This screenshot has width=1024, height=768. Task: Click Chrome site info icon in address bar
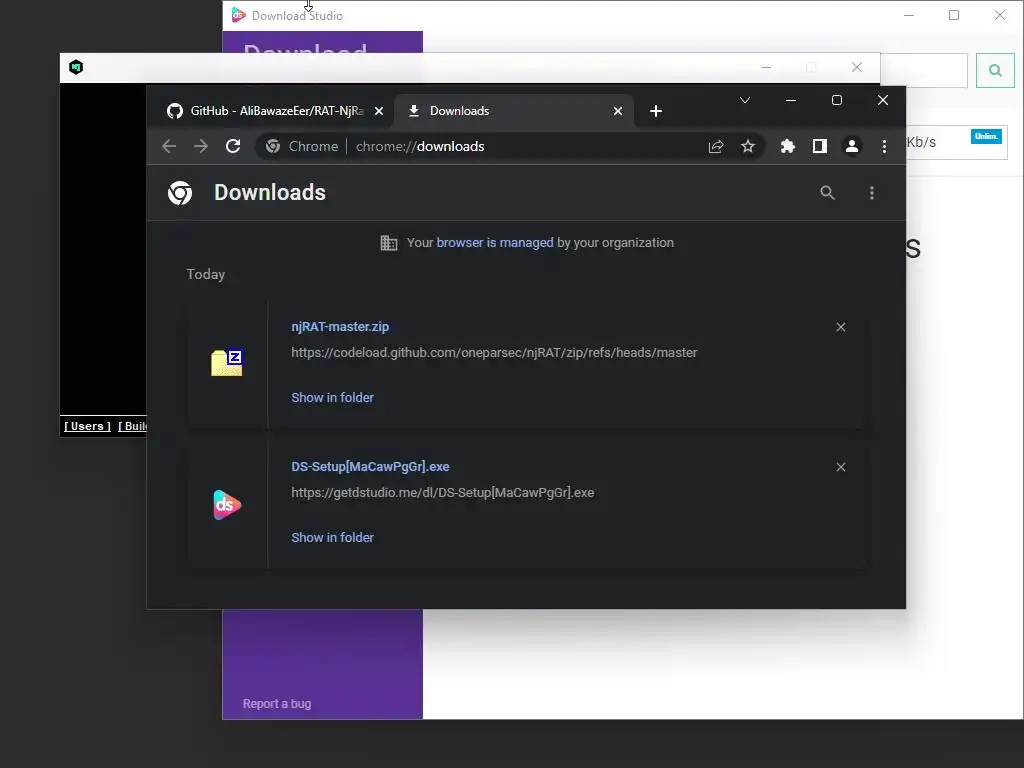[x=272, y=146]
